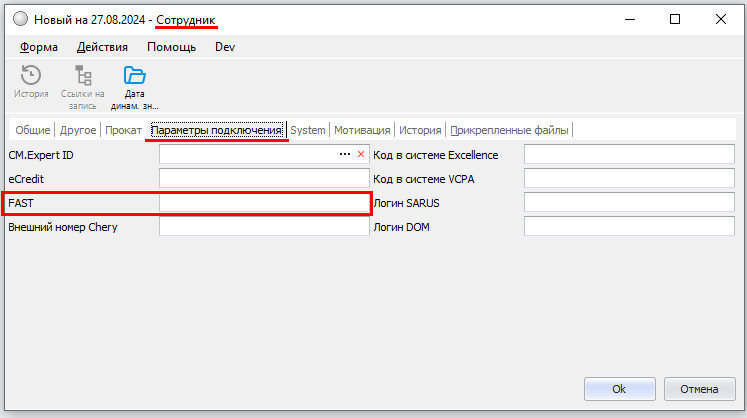Switch to the Общие tab

pyautogui.click(x=32, y=130)
